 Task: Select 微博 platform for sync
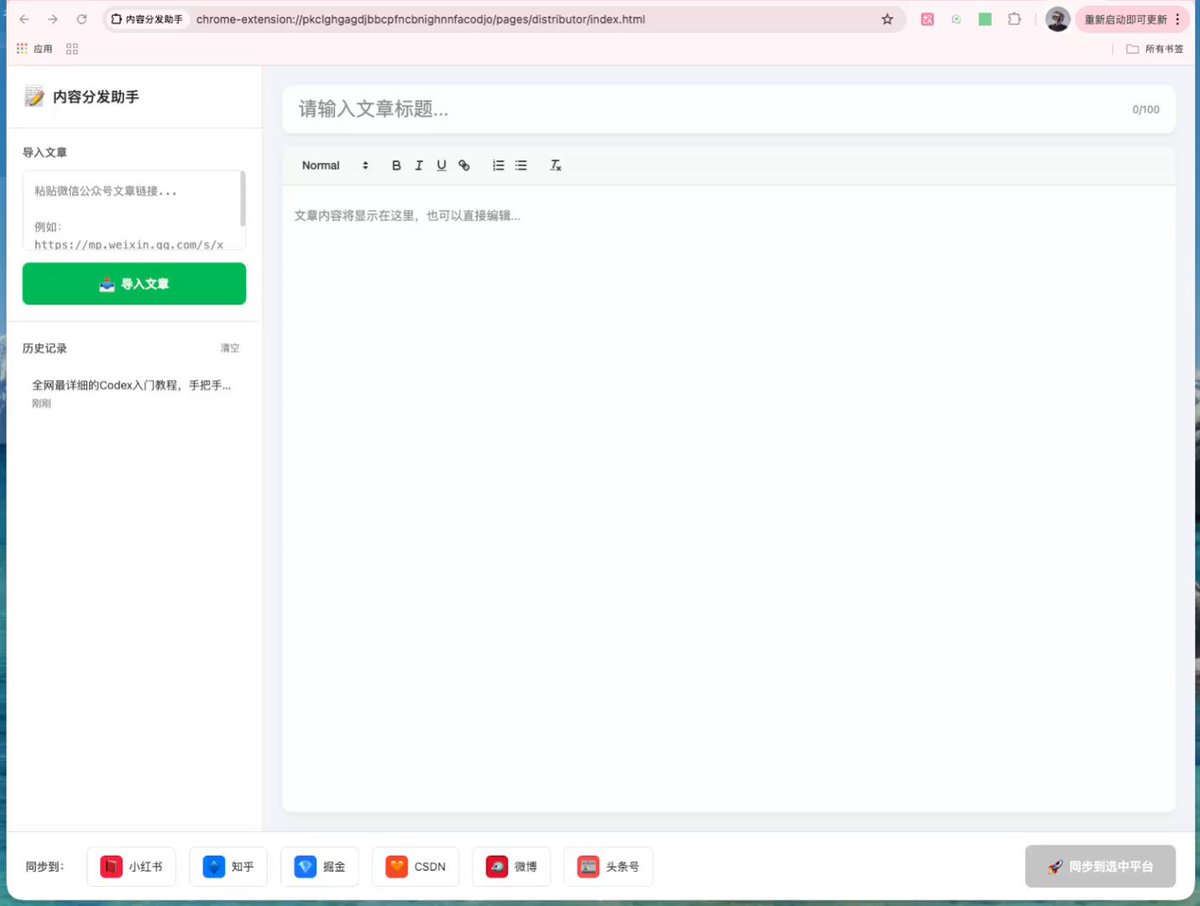click(511, 867)
